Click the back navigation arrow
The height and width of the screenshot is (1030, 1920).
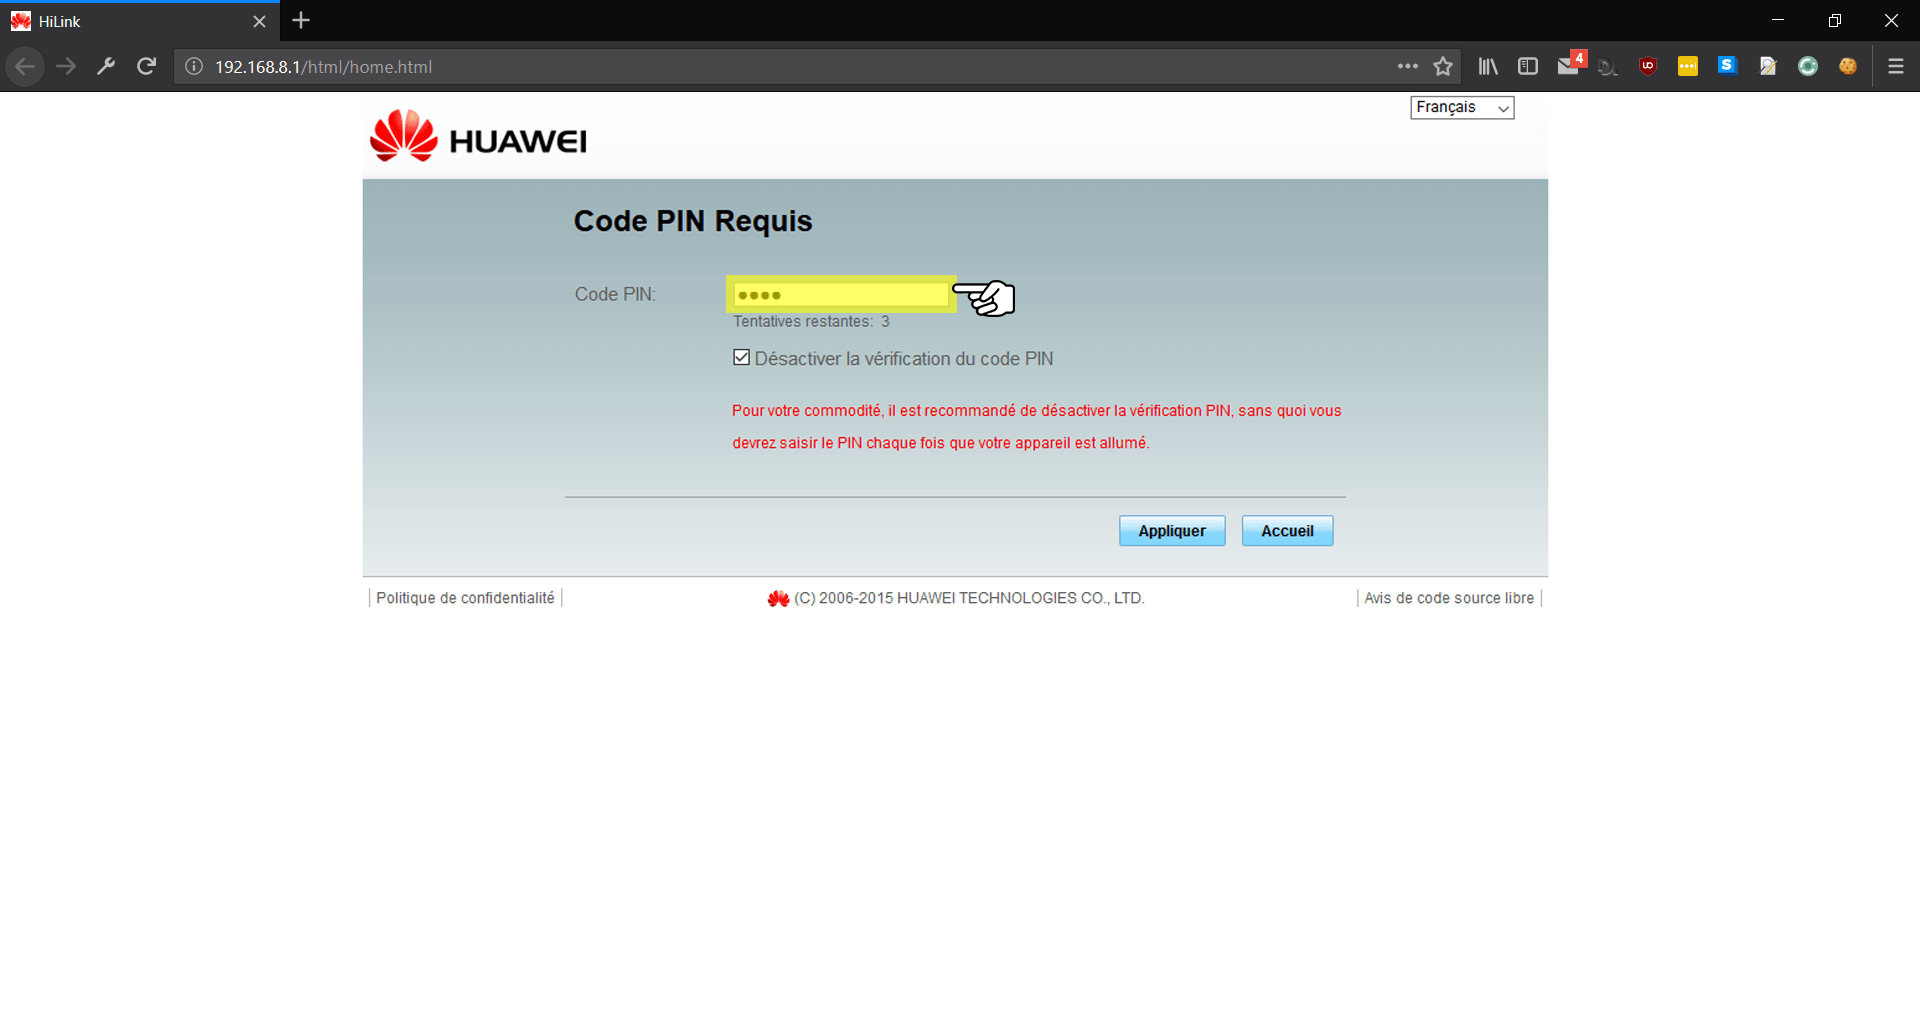[25, 67]
